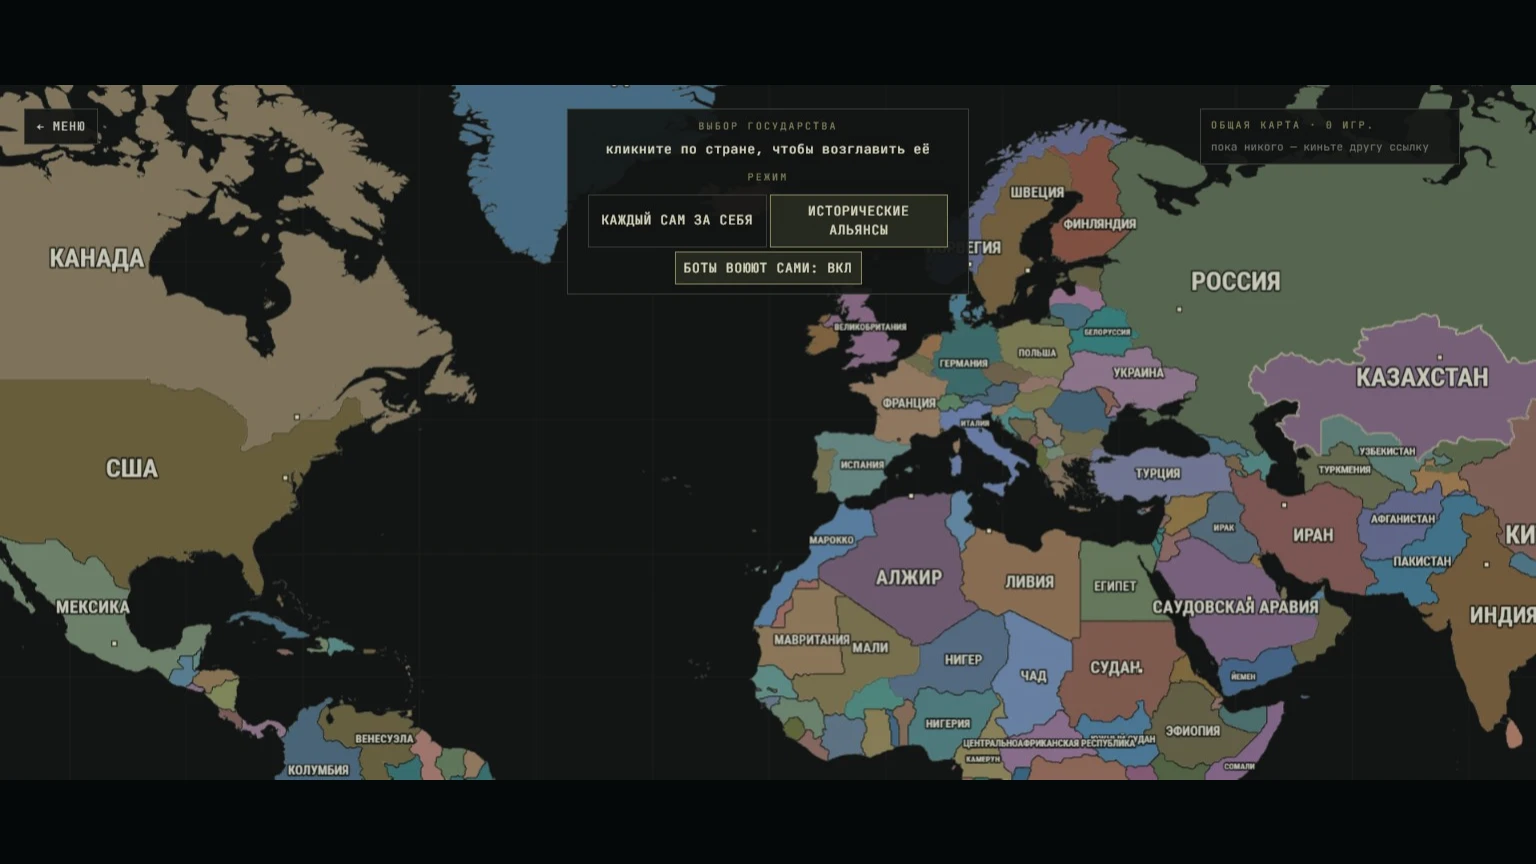Choose ВЕЛИКОБРИТАНИЯ on the map

click(870, 327)
